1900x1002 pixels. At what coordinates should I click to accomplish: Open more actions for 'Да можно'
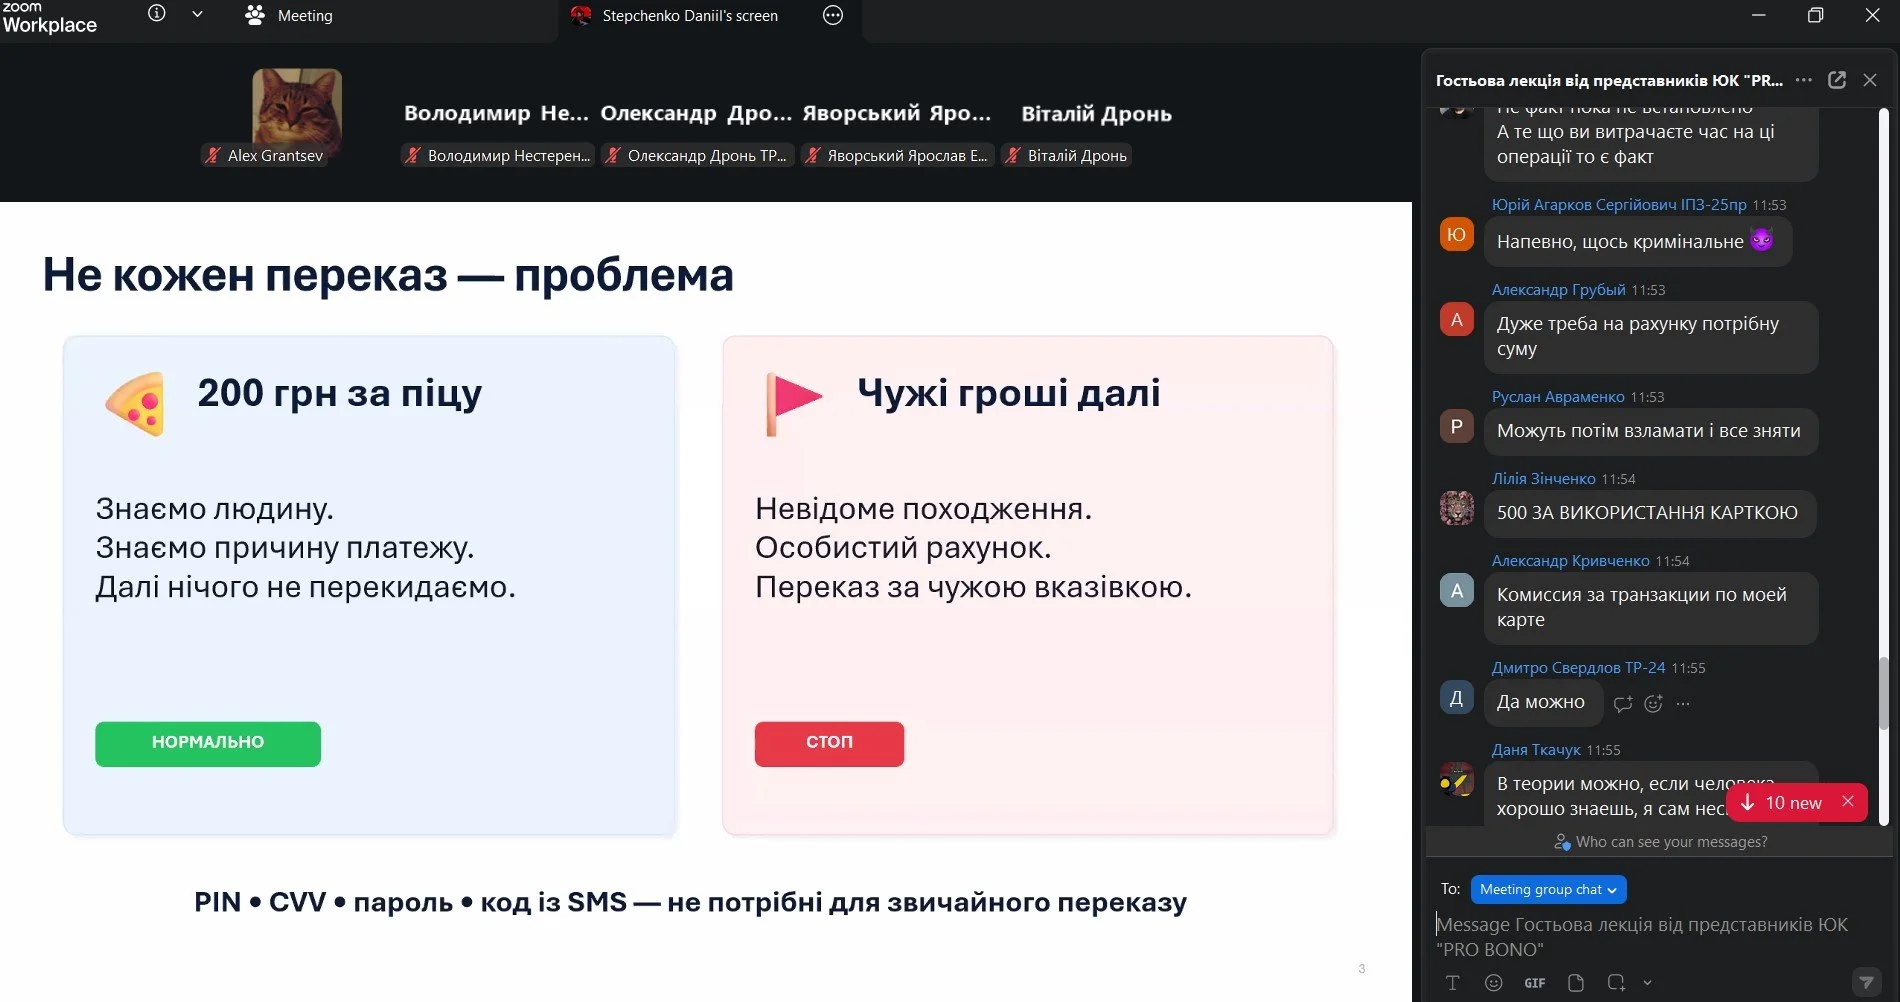[x=1683, y=704]
